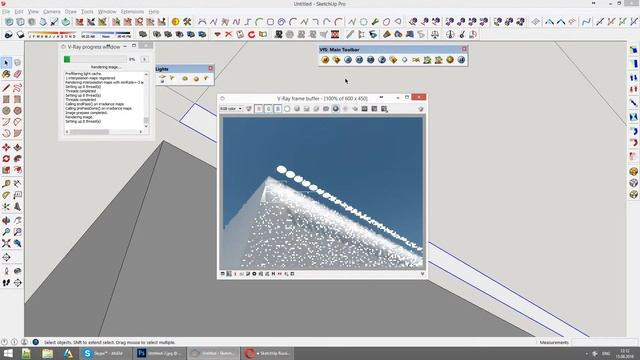
Task: Activate the Push/Pull tool
Action: (18, 147)
